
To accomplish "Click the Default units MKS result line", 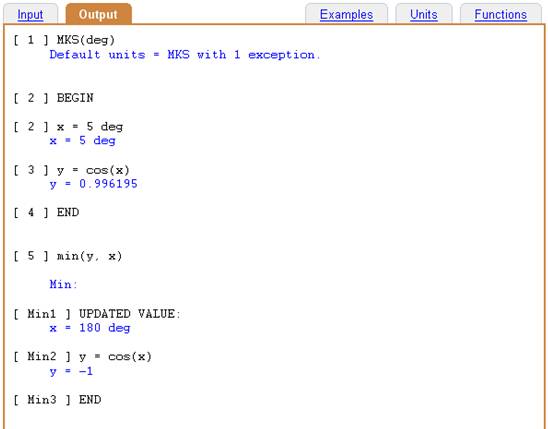I will [x=185, y=55].
